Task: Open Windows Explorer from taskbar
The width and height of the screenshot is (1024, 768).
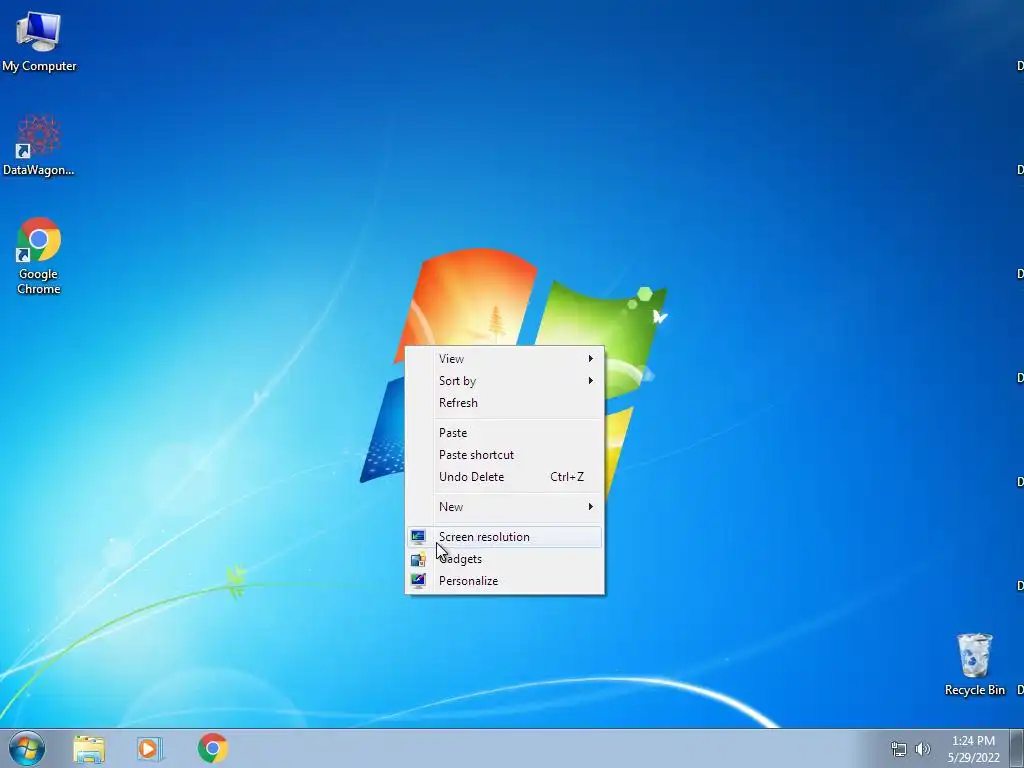Action: click(x=89, y=749)
